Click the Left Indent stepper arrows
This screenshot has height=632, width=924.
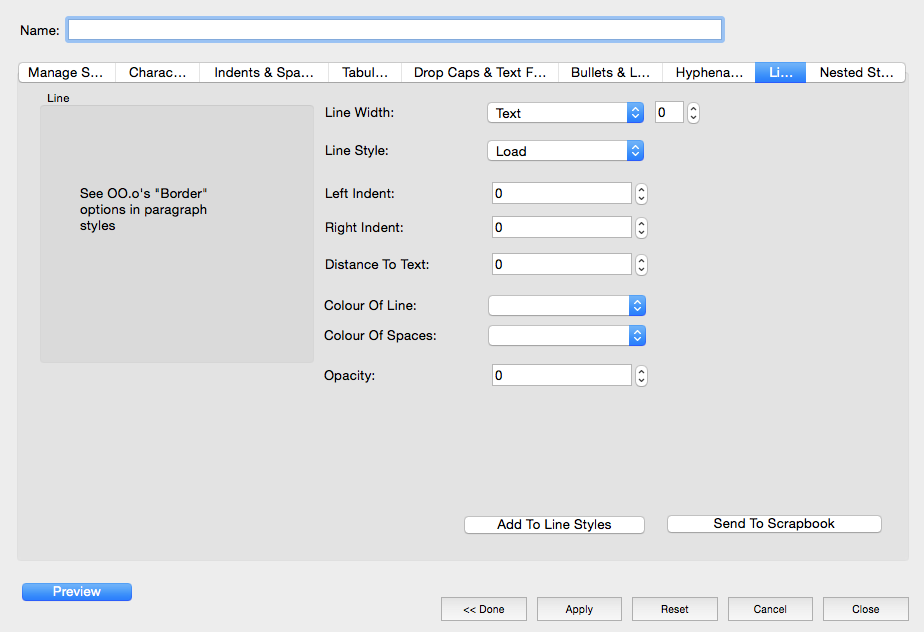click(642, 194)
